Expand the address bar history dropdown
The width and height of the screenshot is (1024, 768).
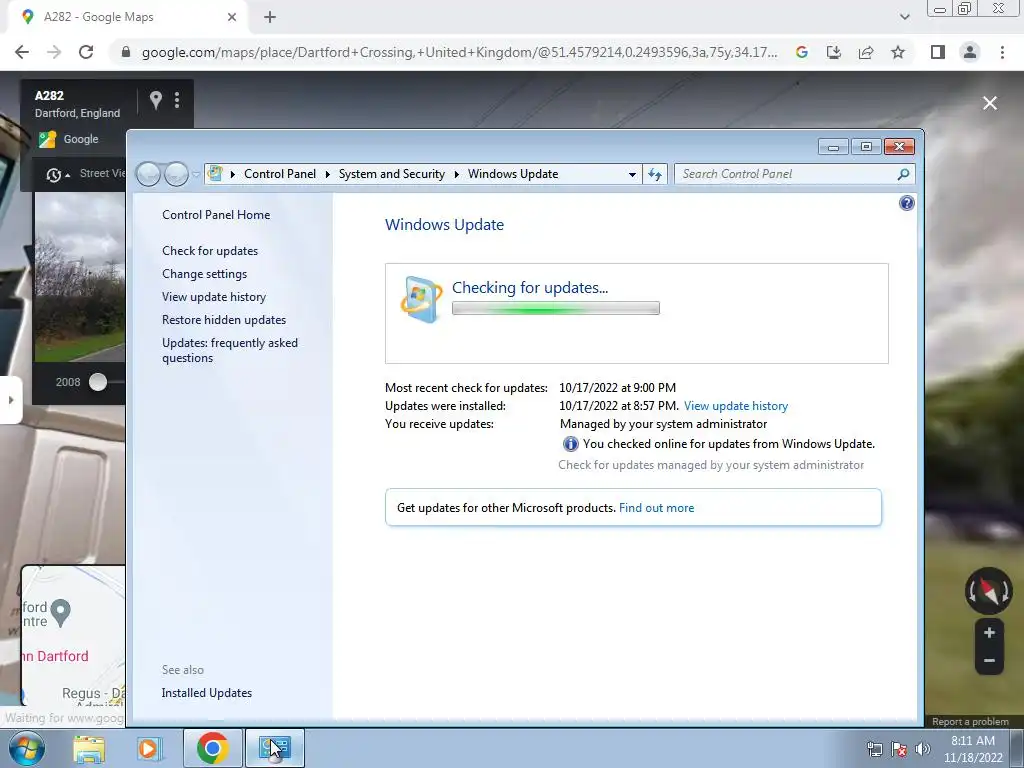tap(632, 174)
